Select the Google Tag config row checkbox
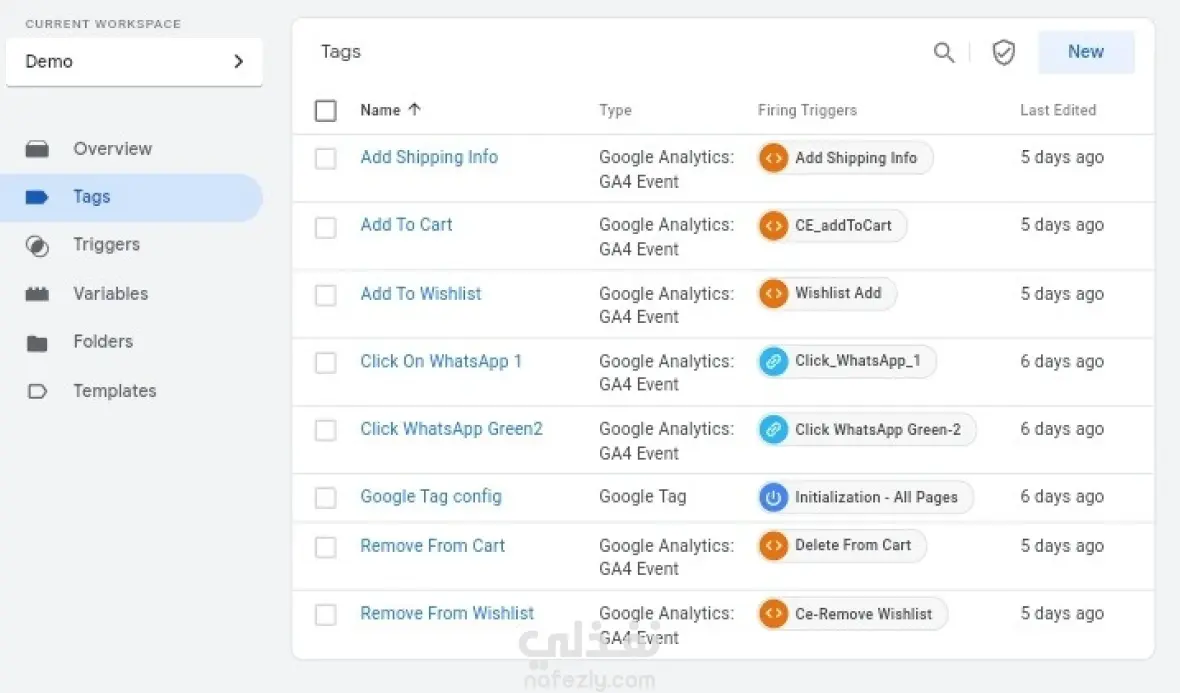This screenshot has width=1180, height=693. (x=326, y=498)
